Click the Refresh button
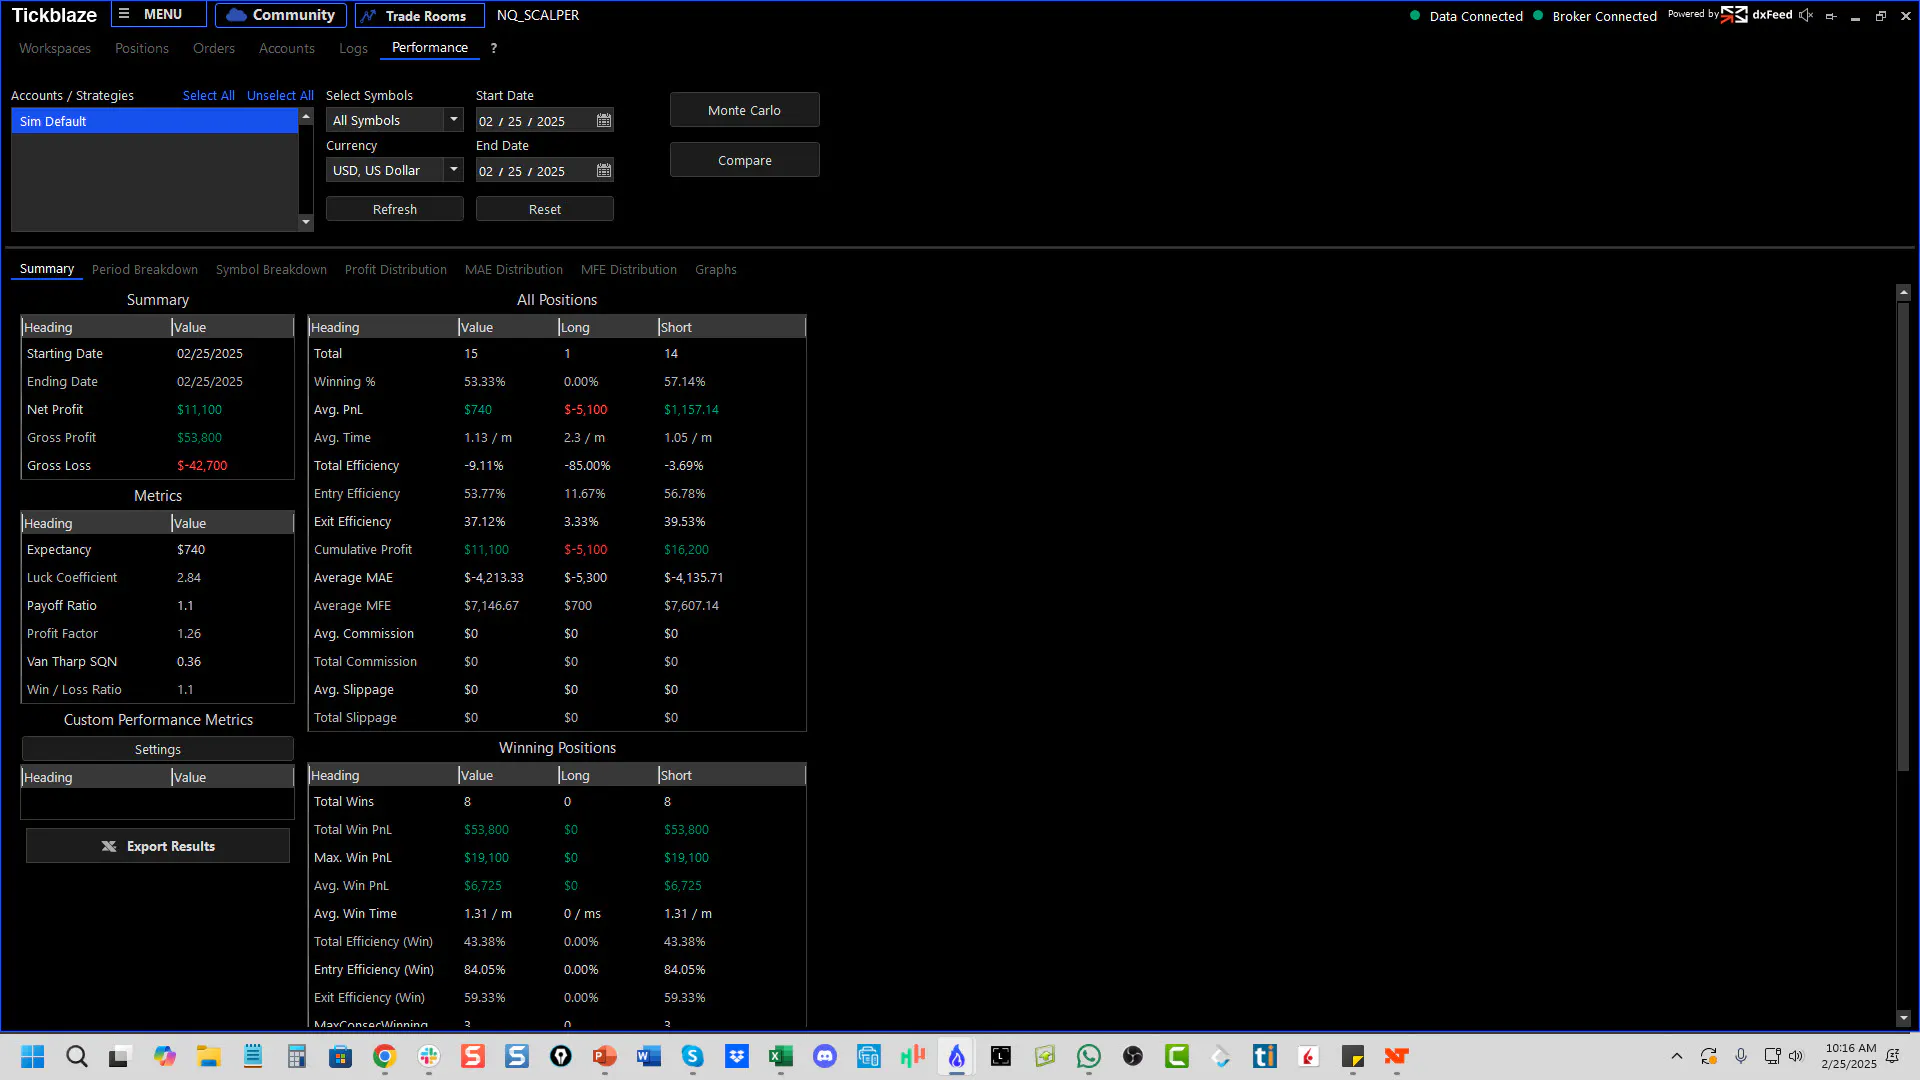The image size is (1920, 1080). tap(395, 209)
